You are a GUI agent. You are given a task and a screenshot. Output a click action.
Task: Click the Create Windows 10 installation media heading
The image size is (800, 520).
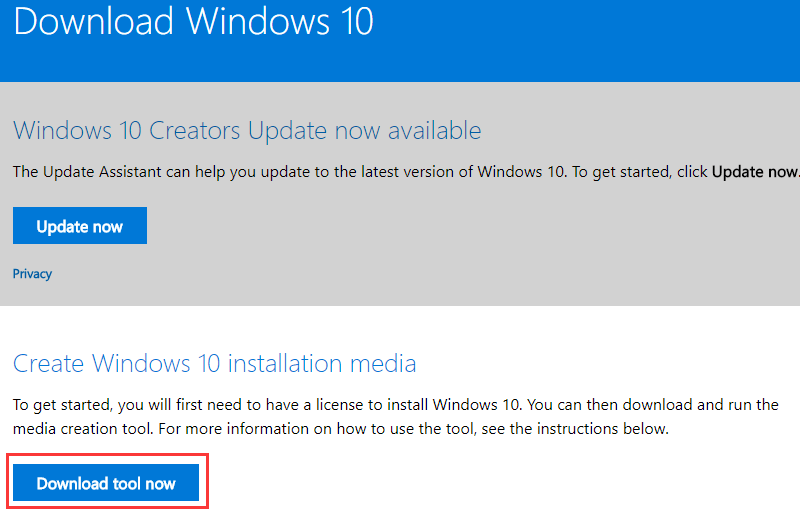coord(214,364)
